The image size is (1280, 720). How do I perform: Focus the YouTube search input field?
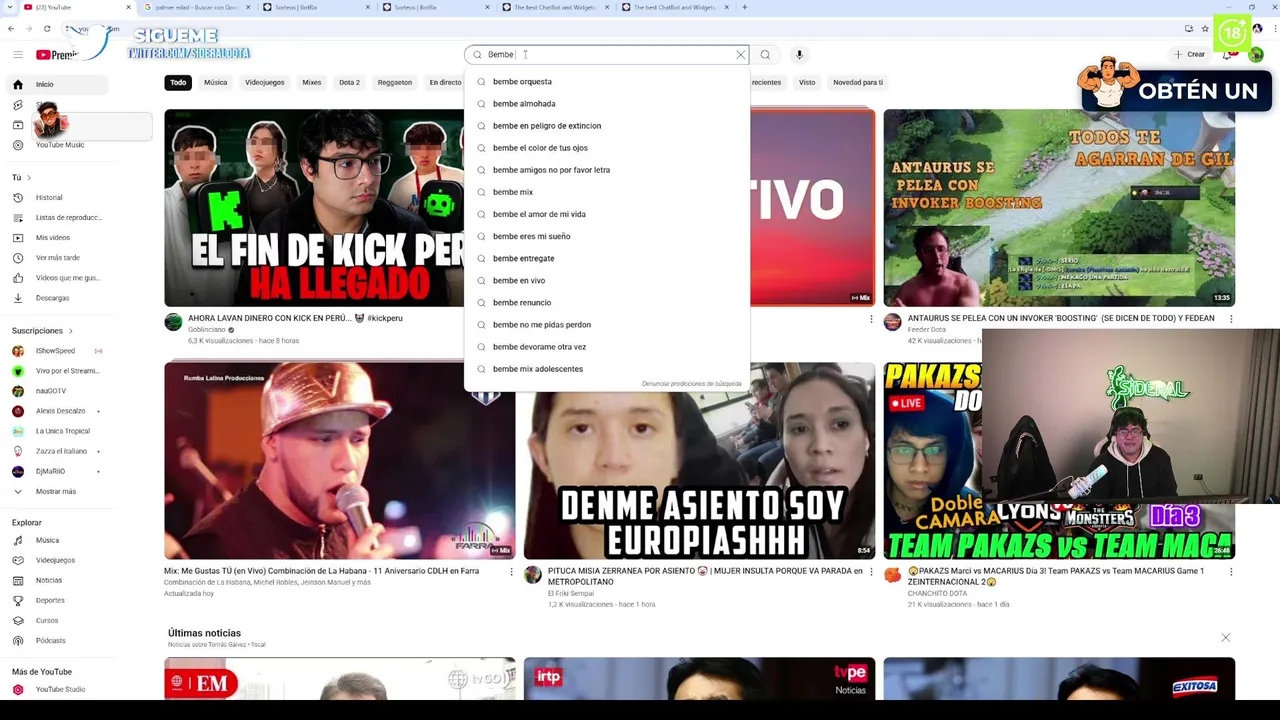pyautogui.click(x=608, y=55)
